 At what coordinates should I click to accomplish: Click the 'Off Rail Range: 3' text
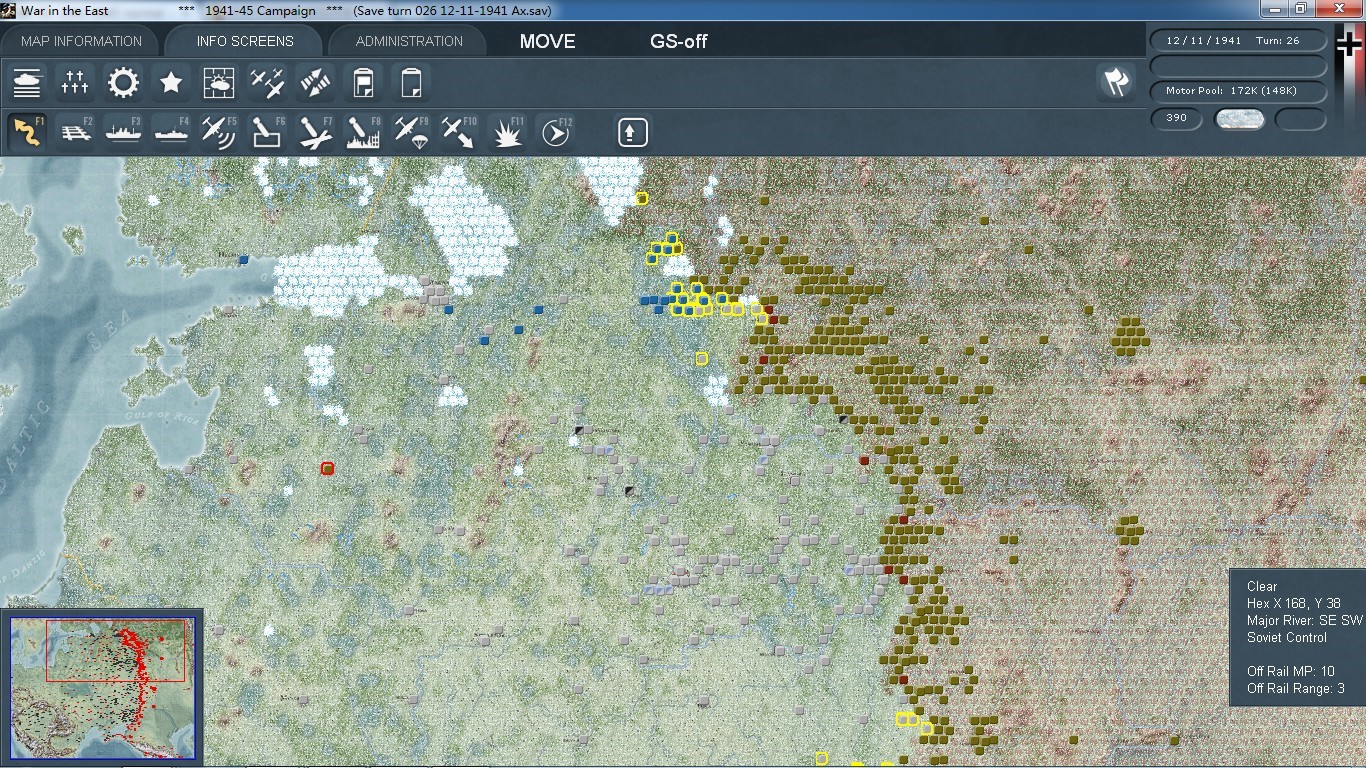pos(1295,688)
